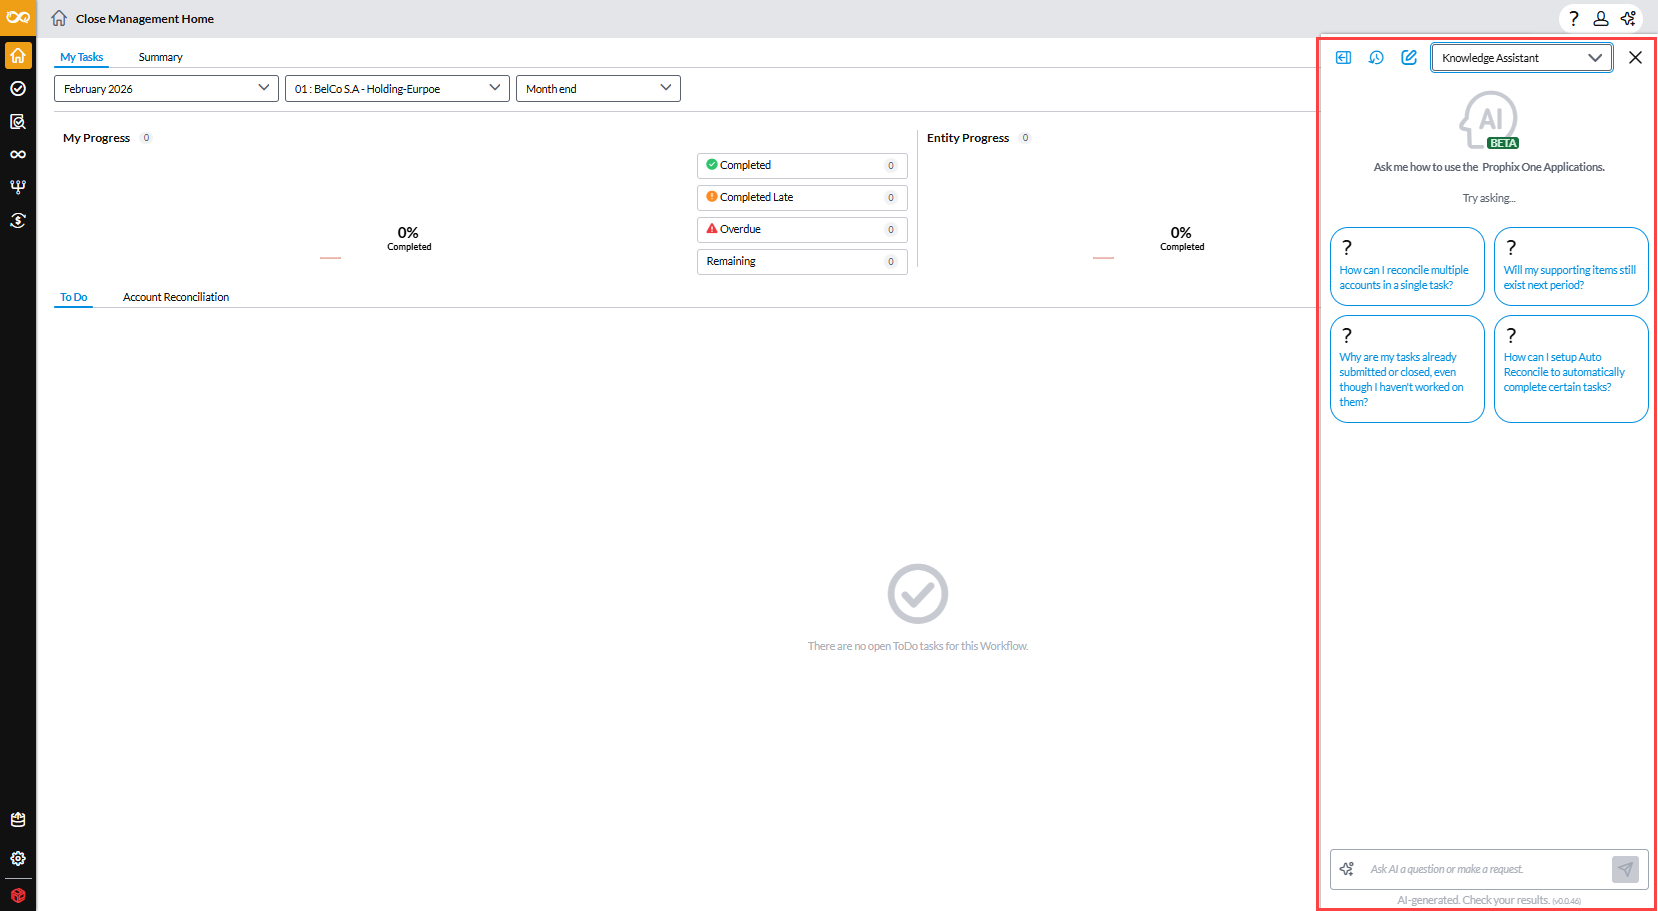Click the Home icon in left sidebar
Viewport: 1658px width, 911px height.
pos(18,56)
